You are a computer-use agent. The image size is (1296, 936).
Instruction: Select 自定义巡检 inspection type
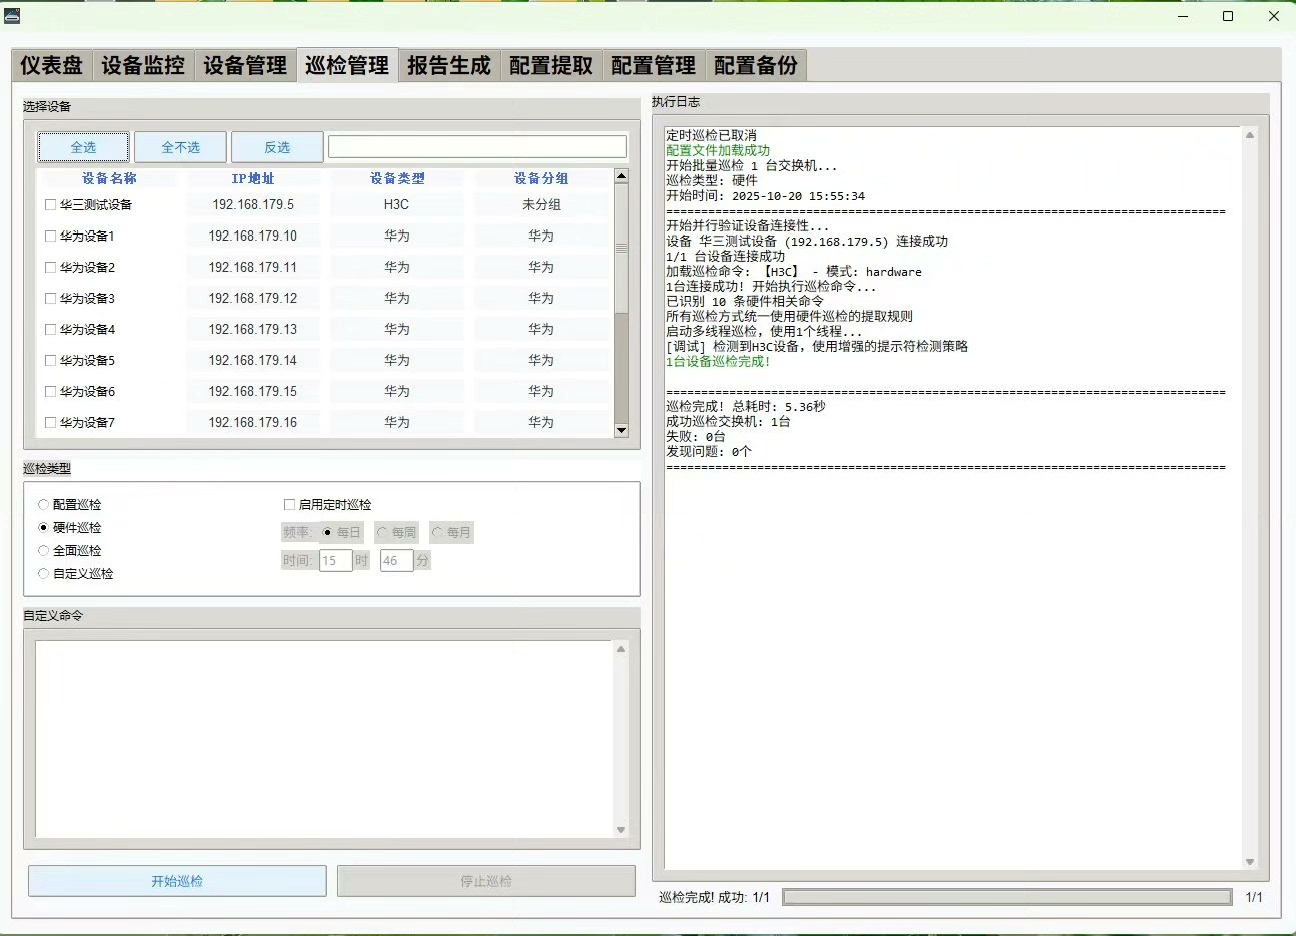pos(43,574)
